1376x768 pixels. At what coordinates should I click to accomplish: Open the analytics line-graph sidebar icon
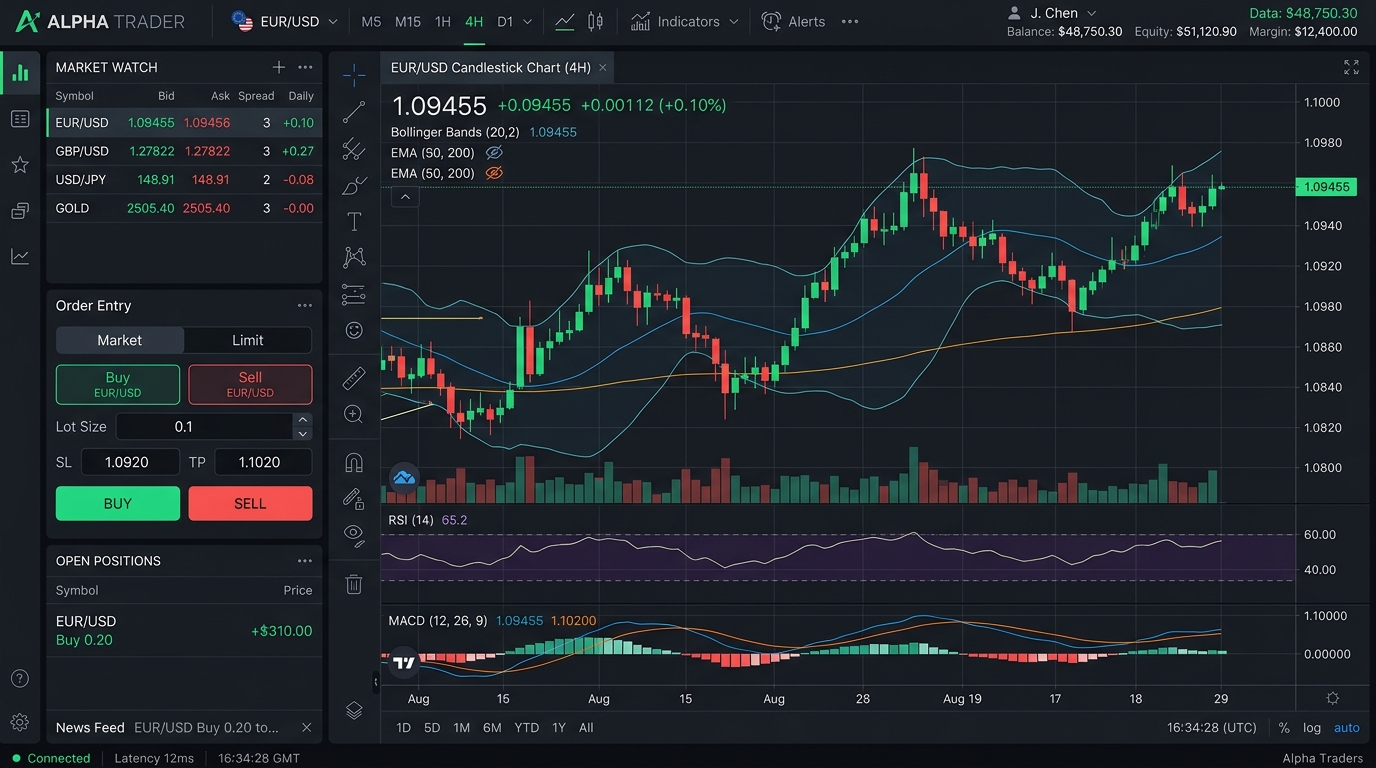click(20, 256)
